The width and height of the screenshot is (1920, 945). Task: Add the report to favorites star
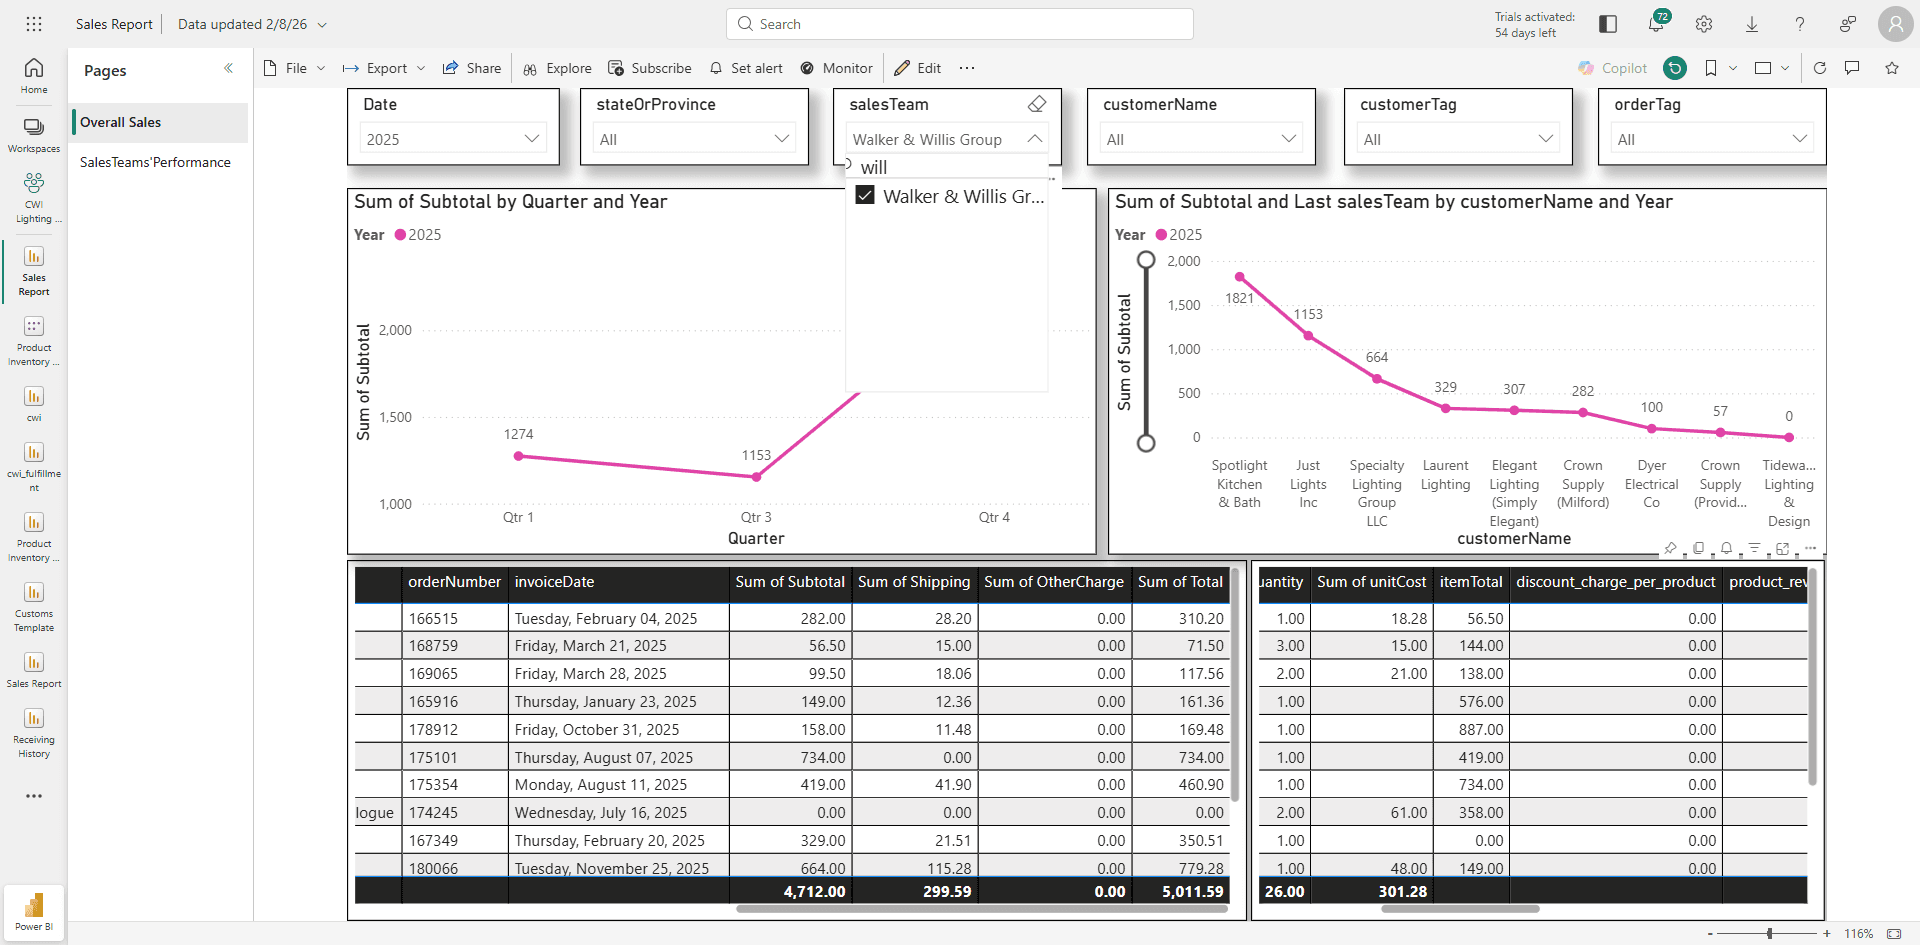click(1892, 68)
